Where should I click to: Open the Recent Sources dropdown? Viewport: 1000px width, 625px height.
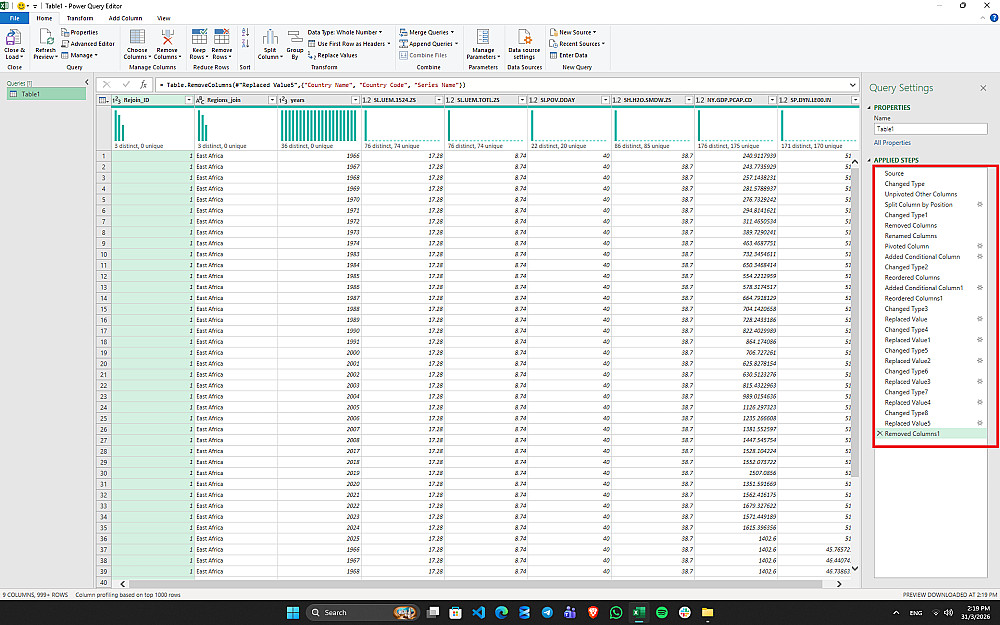pos(577,44)
